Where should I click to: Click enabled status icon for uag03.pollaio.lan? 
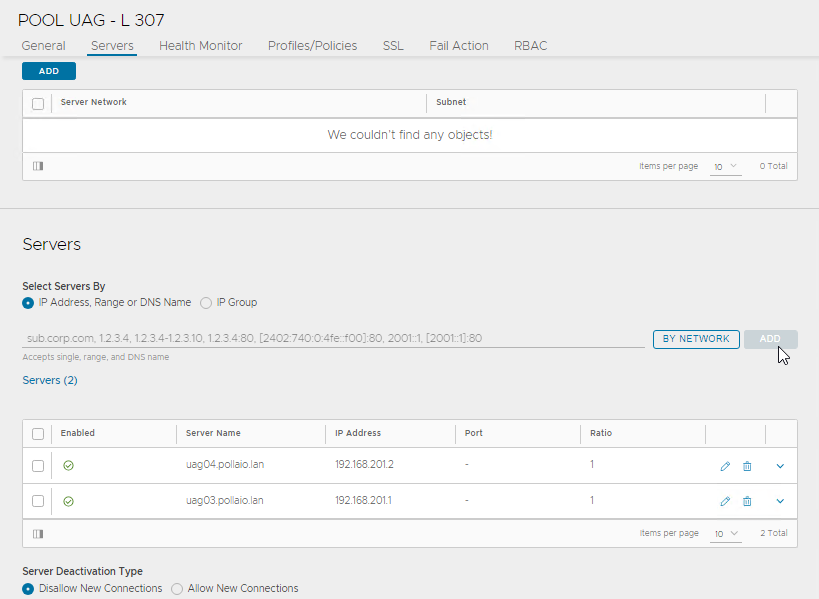[x=68, y=501]
